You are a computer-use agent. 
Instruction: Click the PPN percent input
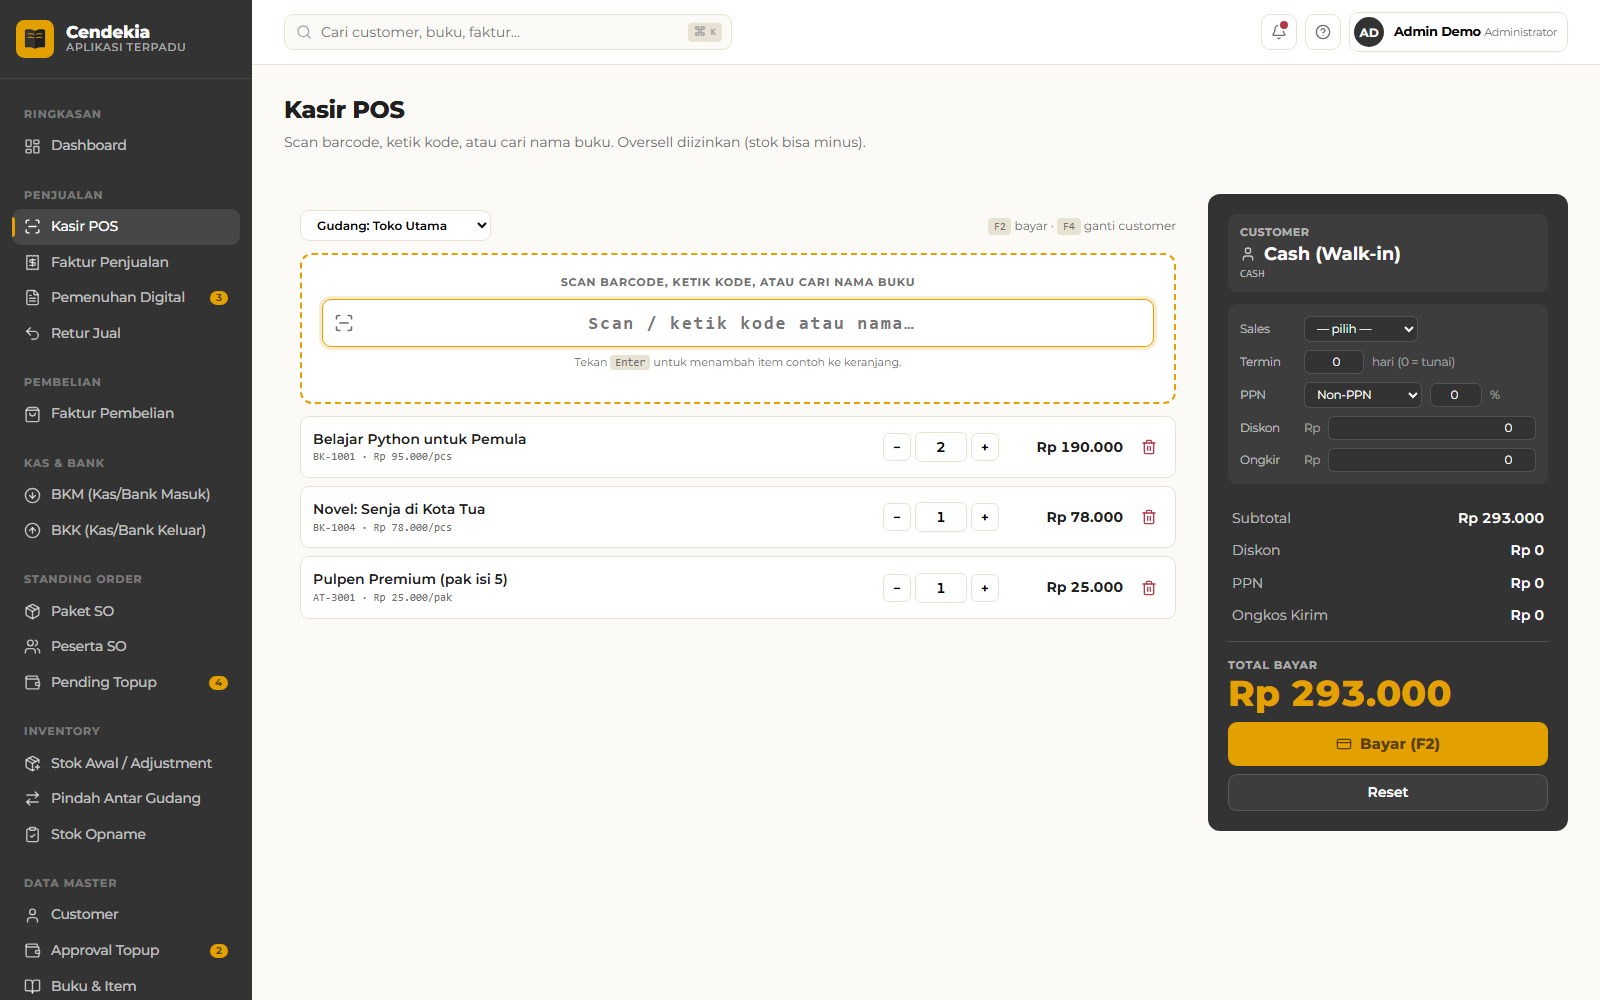(1455, 395)
